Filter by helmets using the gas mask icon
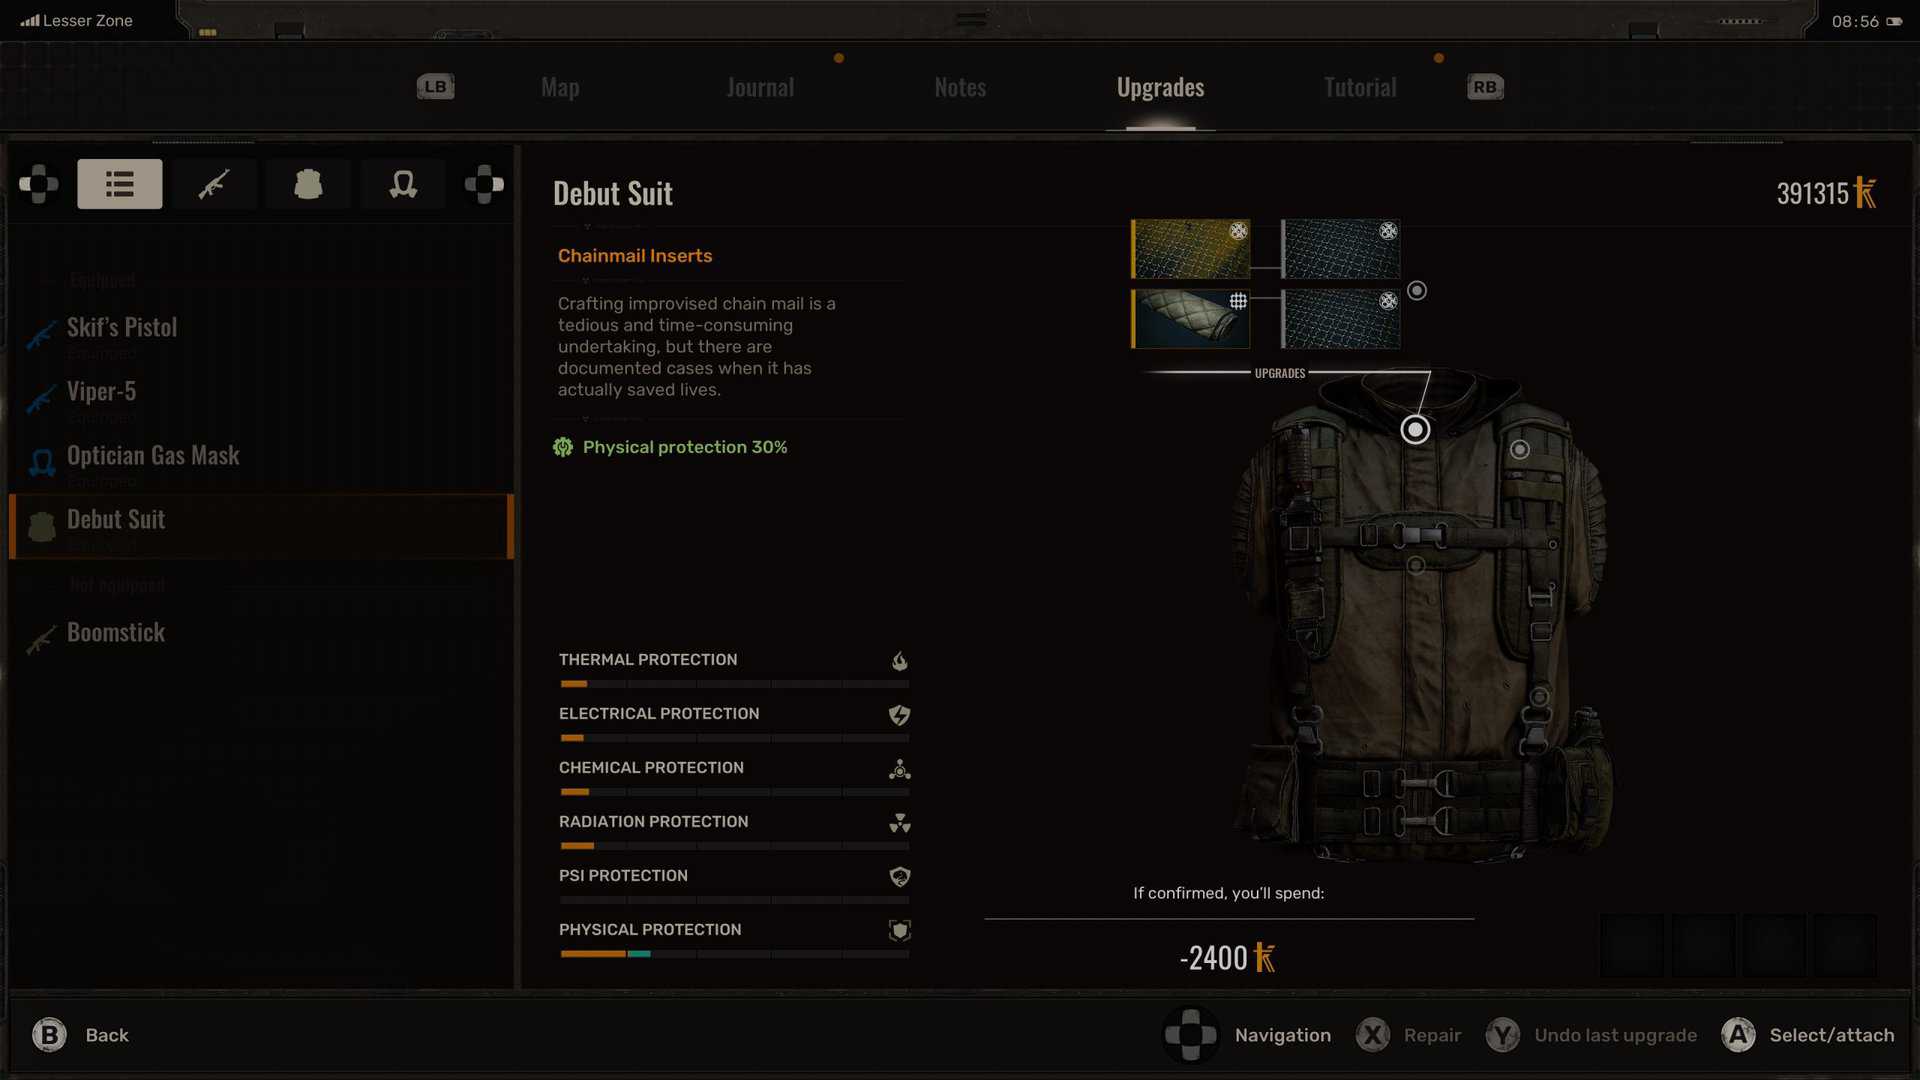 [403, 184]
